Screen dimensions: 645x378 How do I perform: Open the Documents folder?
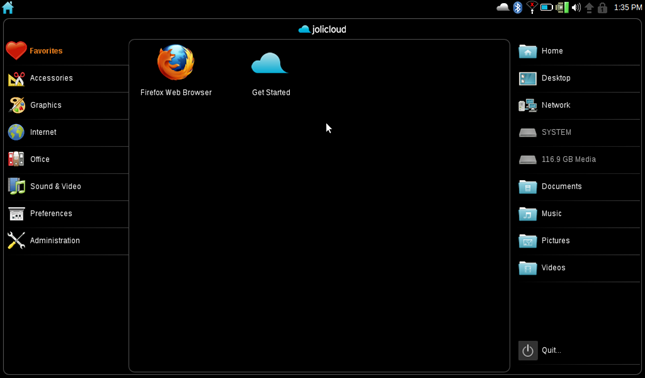578,187
